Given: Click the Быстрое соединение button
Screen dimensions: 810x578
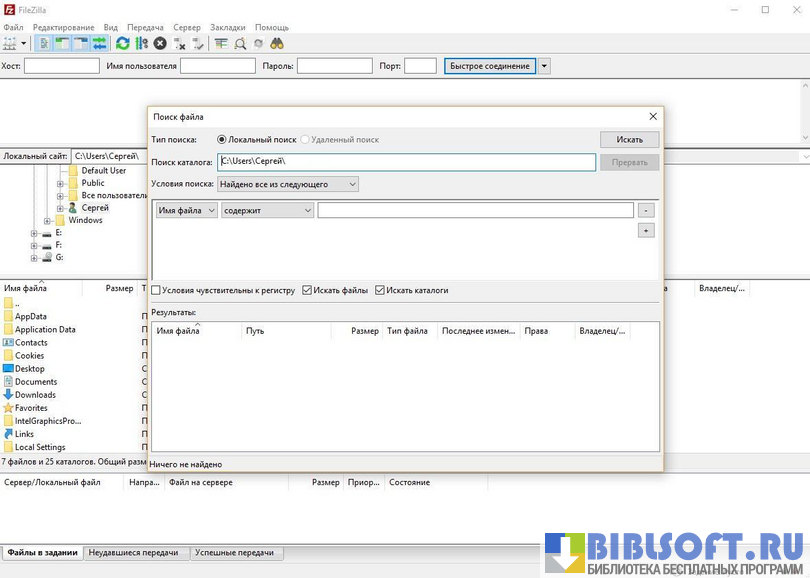Looking at the screenshot, I should point(490,66).
